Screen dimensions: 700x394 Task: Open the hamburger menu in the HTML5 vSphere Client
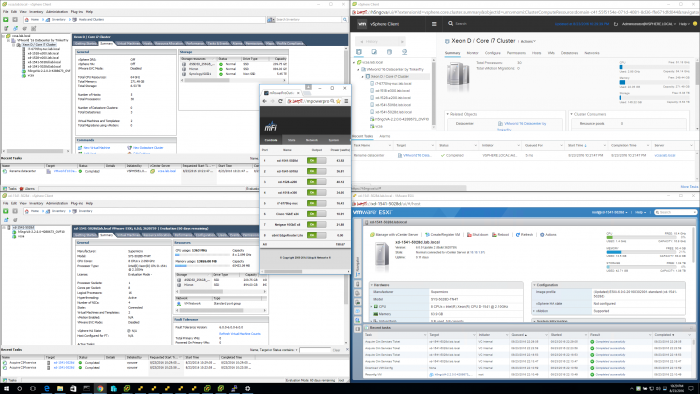434,24
